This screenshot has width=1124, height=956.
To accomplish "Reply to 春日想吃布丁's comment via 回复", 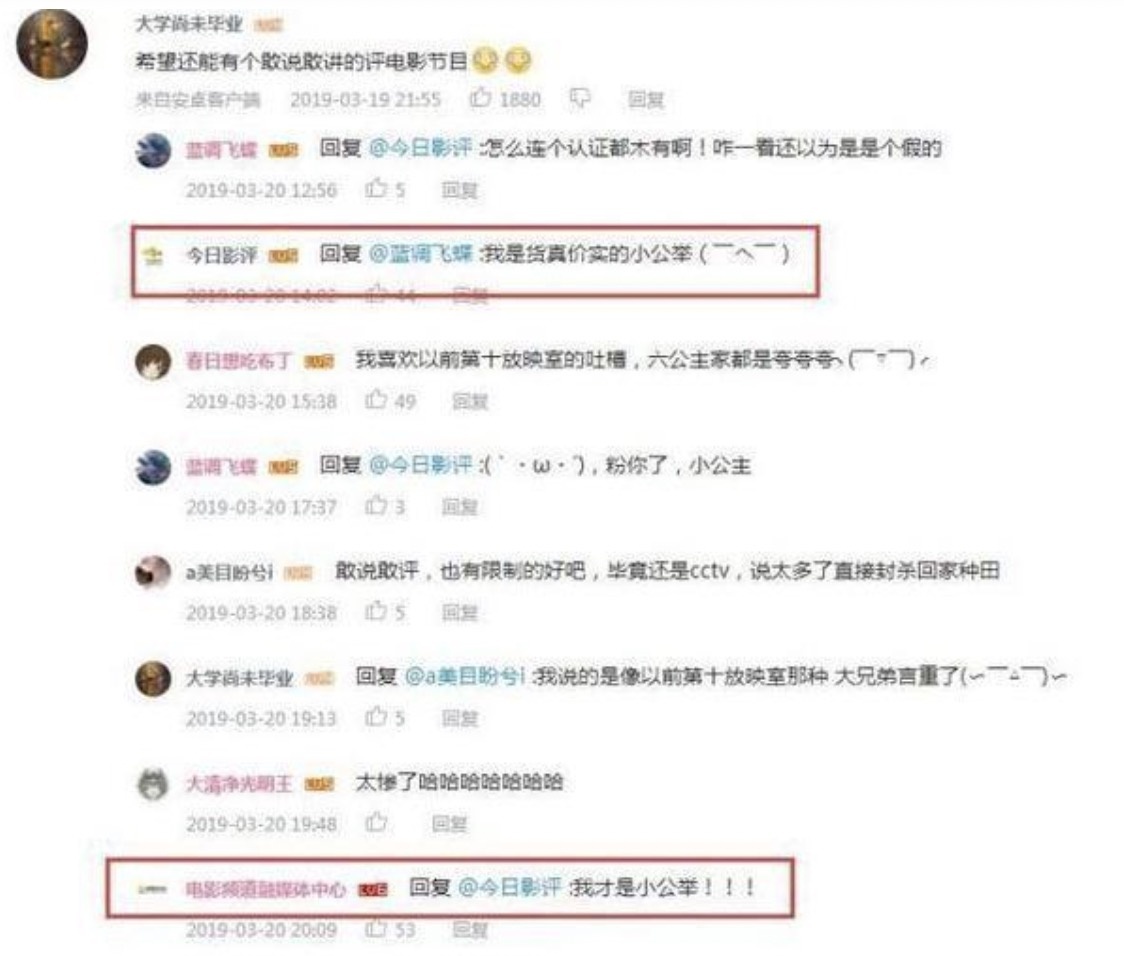I will 470,401.
